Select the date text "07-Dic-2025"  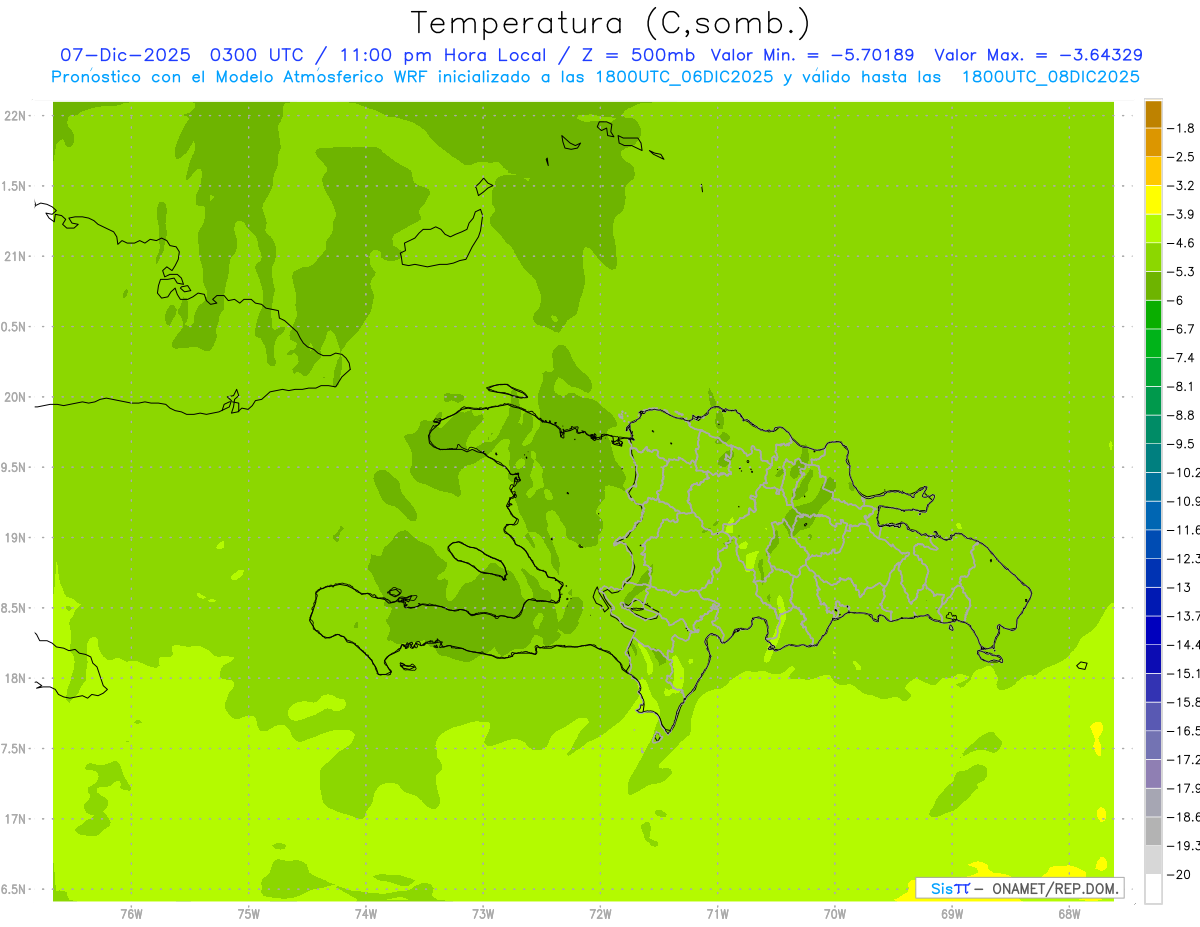124,55
